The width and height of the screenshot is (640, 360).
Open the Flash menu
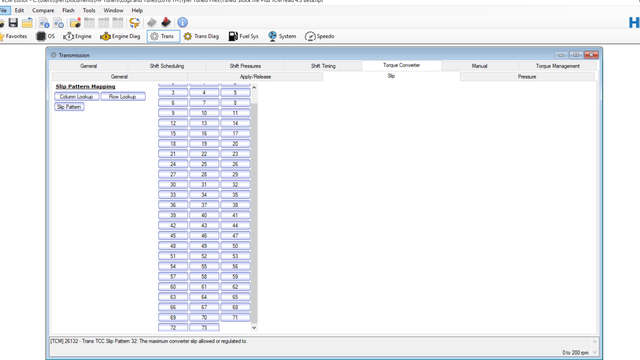coord(68,10)
